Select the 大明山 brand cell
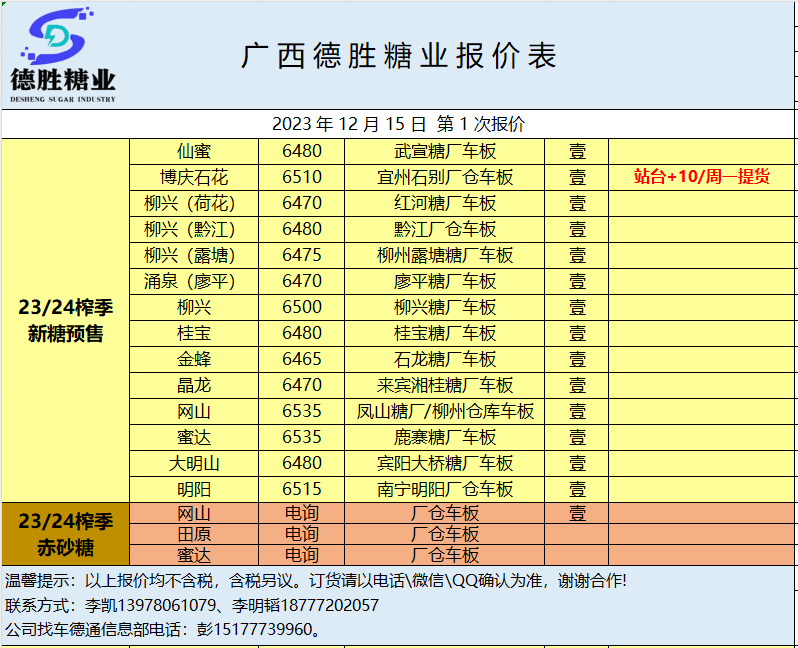The width and height of the screenshot is (798, 648). point(194,463)
